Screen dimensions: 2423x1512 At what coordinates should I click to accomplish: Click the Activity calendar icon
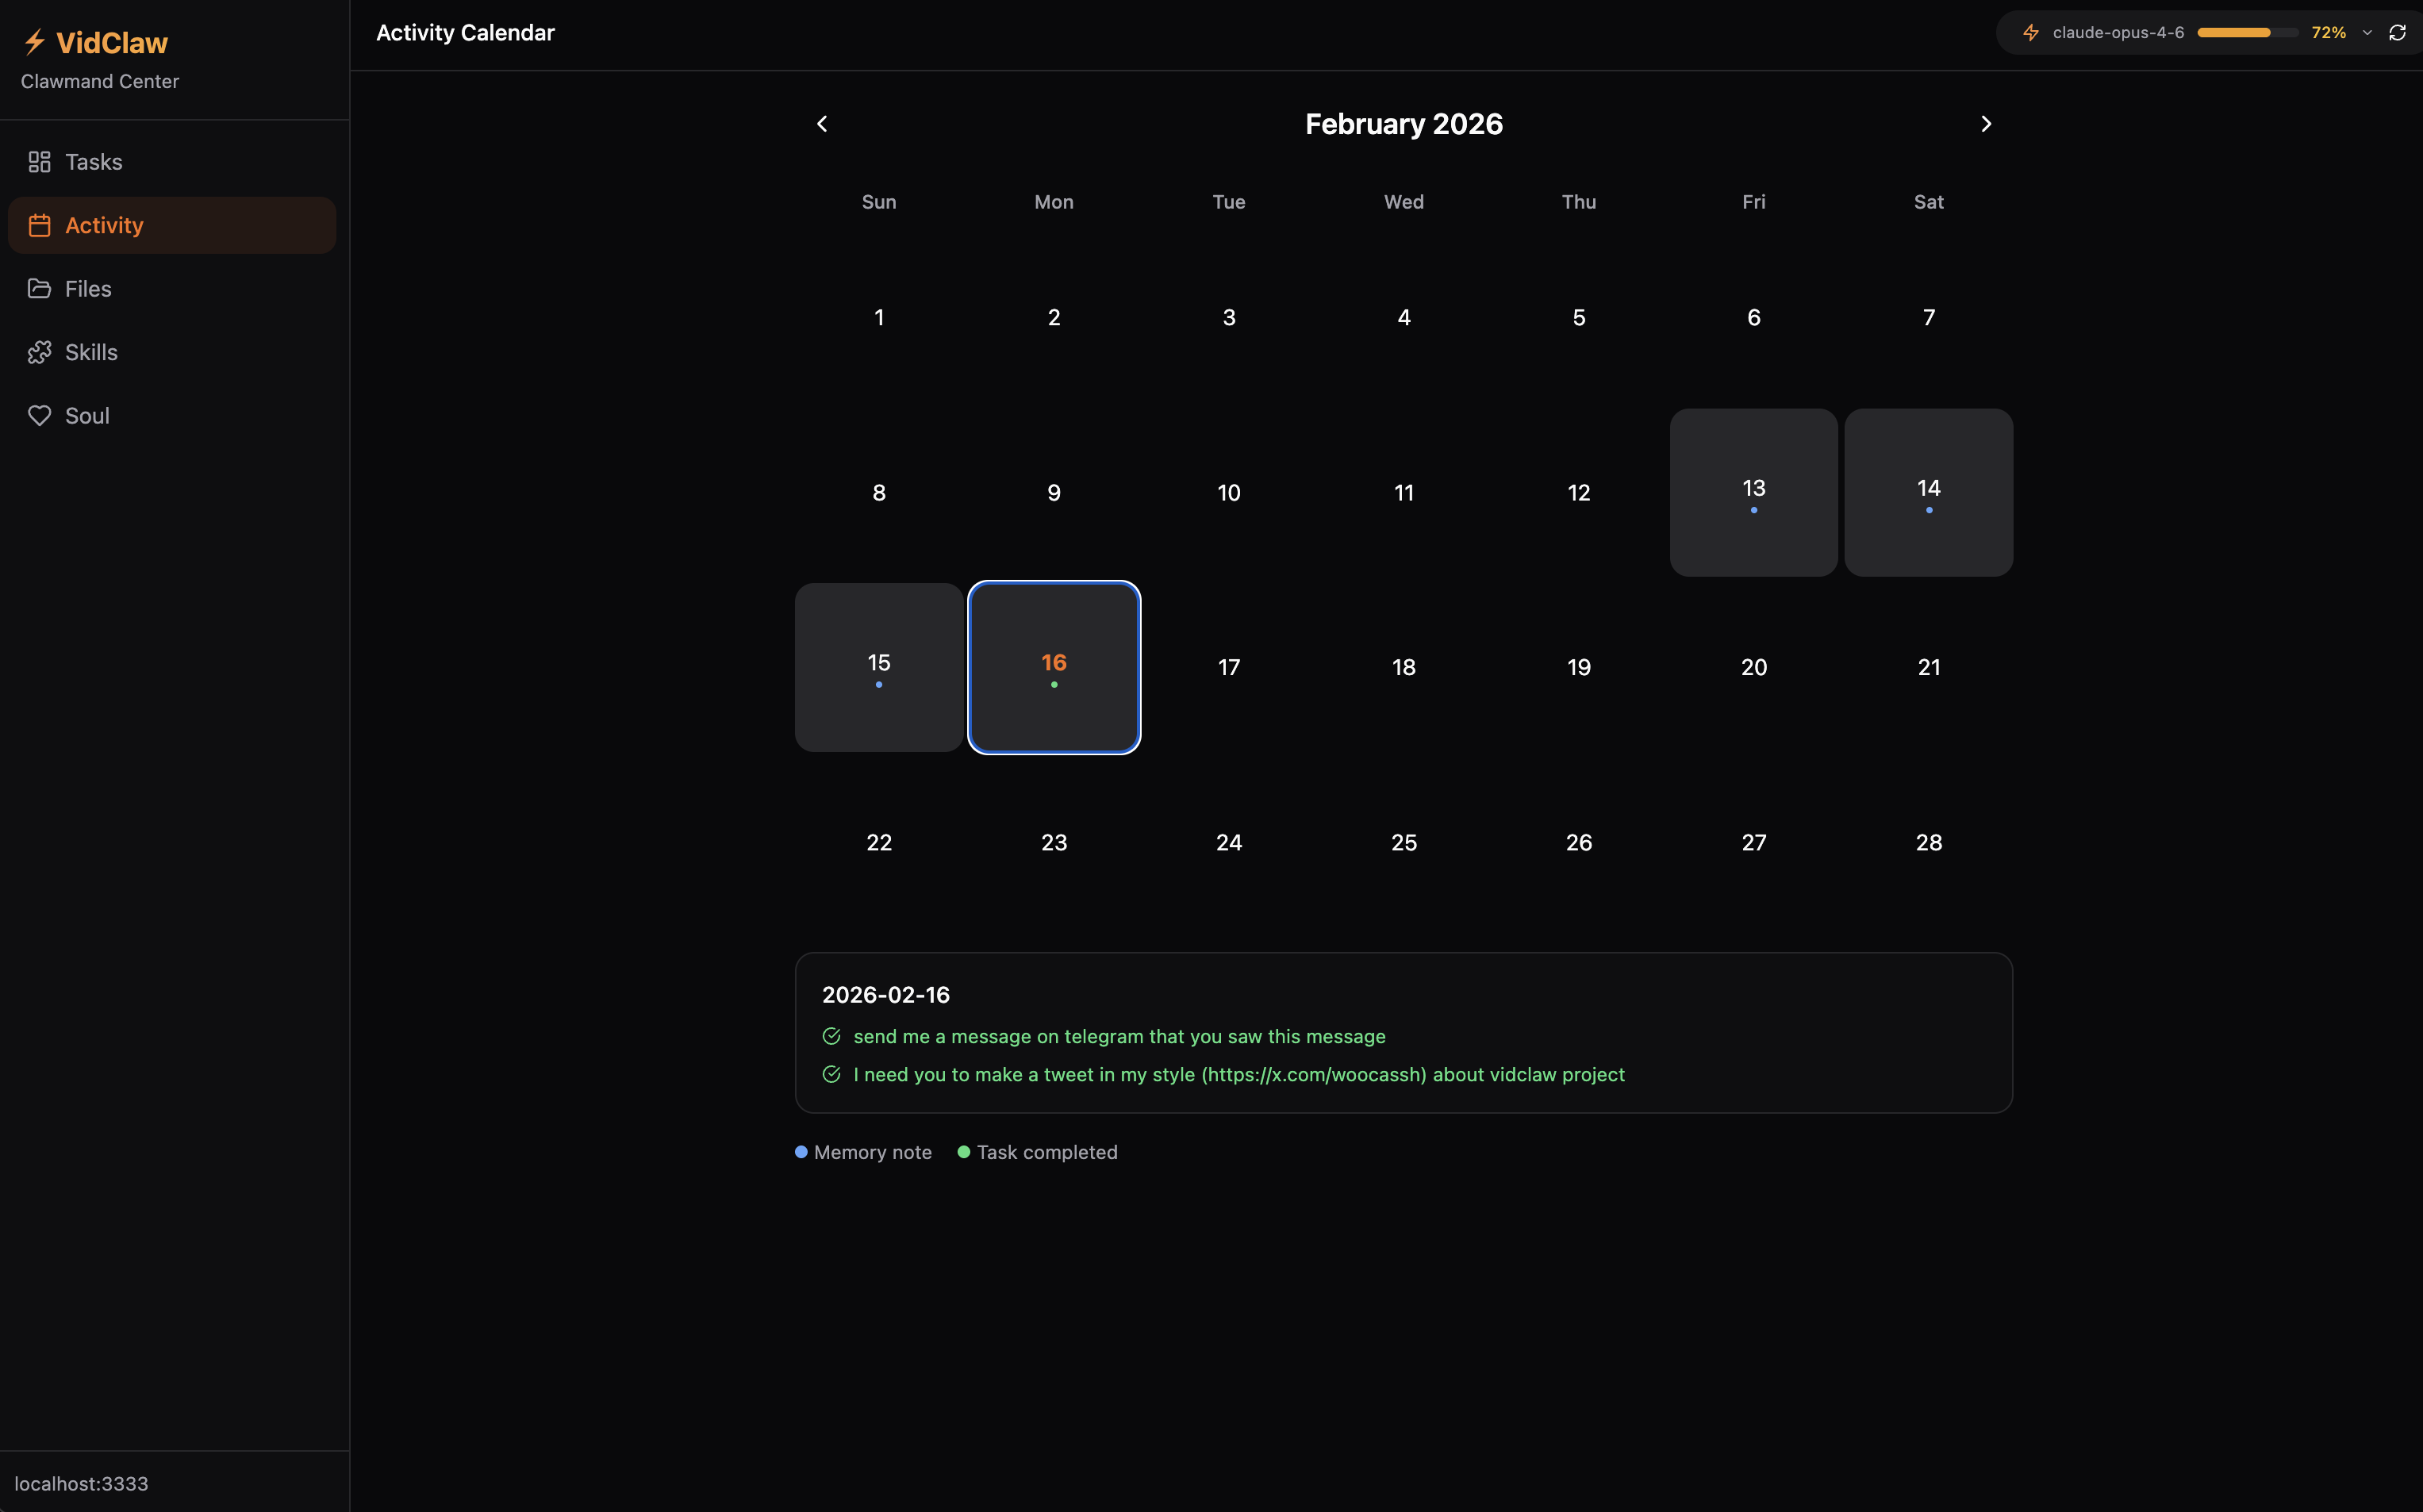40,225
